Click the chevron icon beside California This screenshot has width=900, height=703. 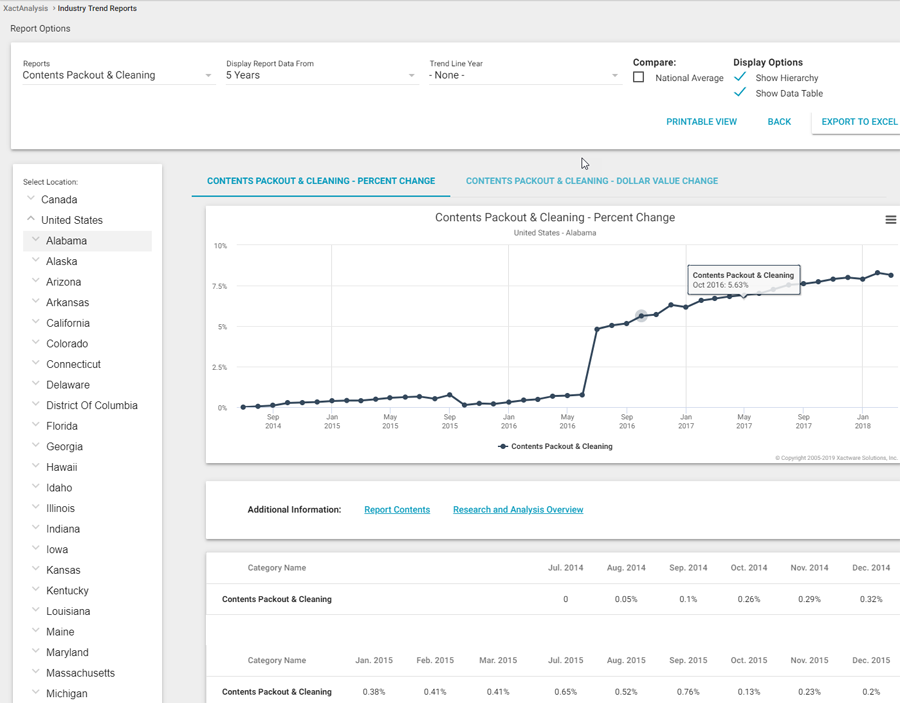click(36, 322)
